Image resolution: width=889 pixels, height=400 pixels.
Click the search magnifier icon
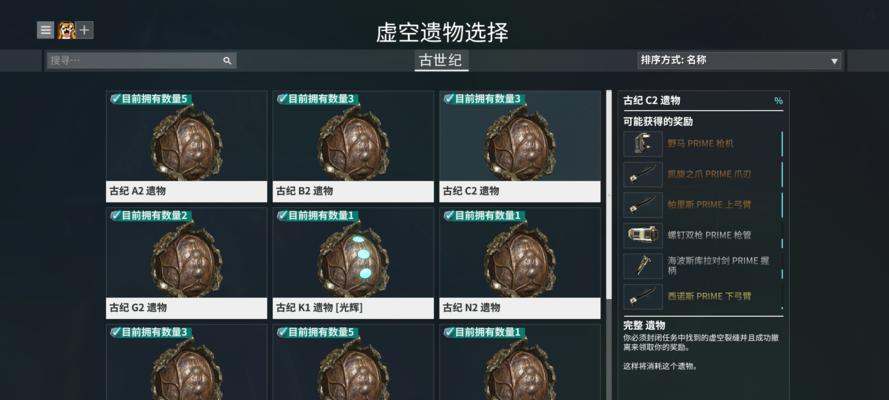click(227, 61)
